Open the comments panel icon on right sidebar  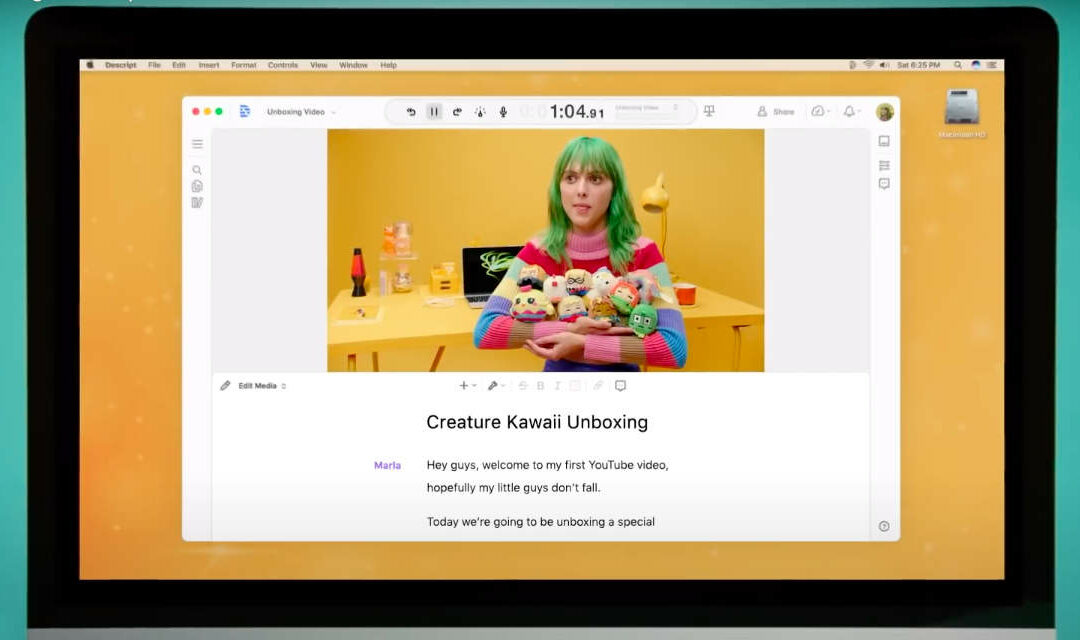coord(884,184)
